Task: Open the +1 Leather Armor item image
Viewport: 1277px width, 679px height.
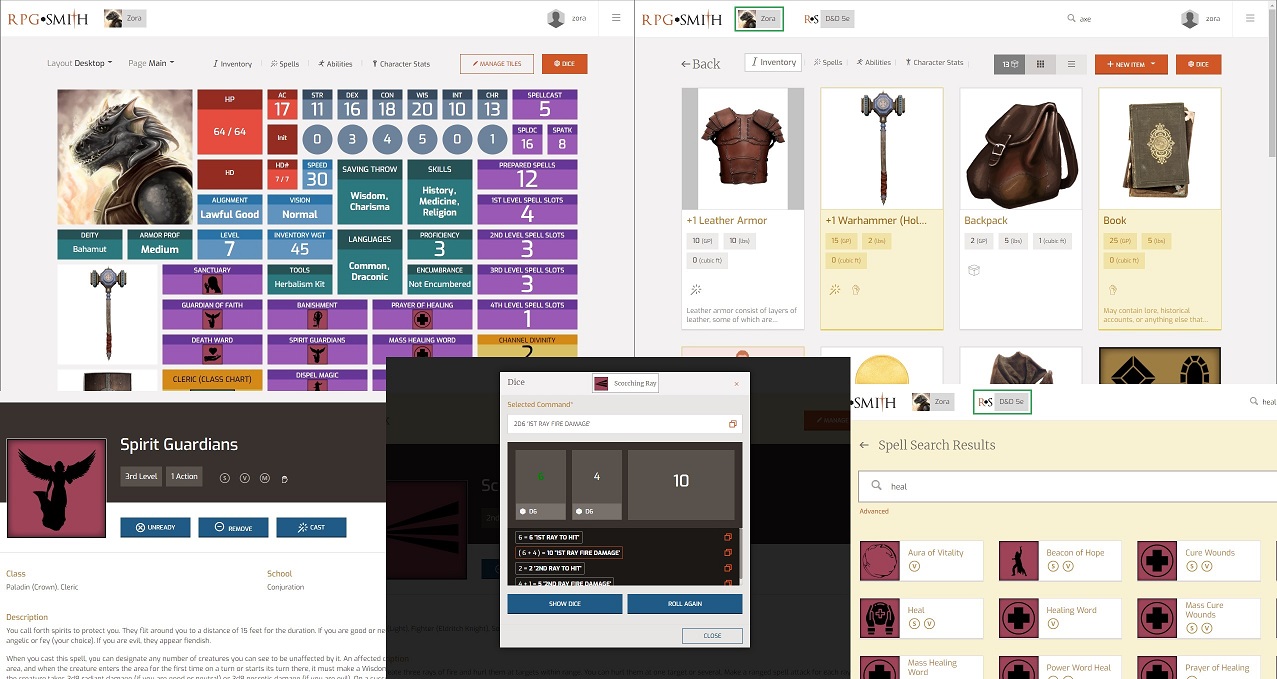Action: click(742, 149)
